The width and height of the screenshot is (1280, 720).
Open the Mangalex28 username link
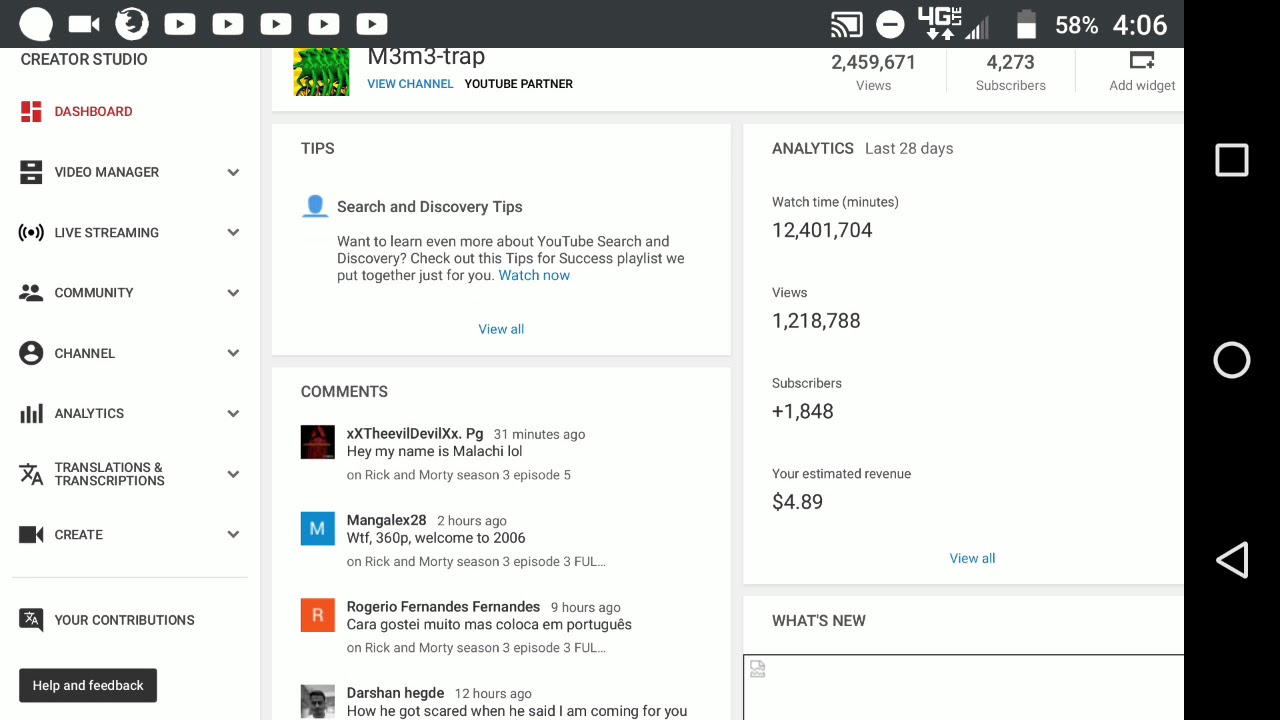click(386, 520)
